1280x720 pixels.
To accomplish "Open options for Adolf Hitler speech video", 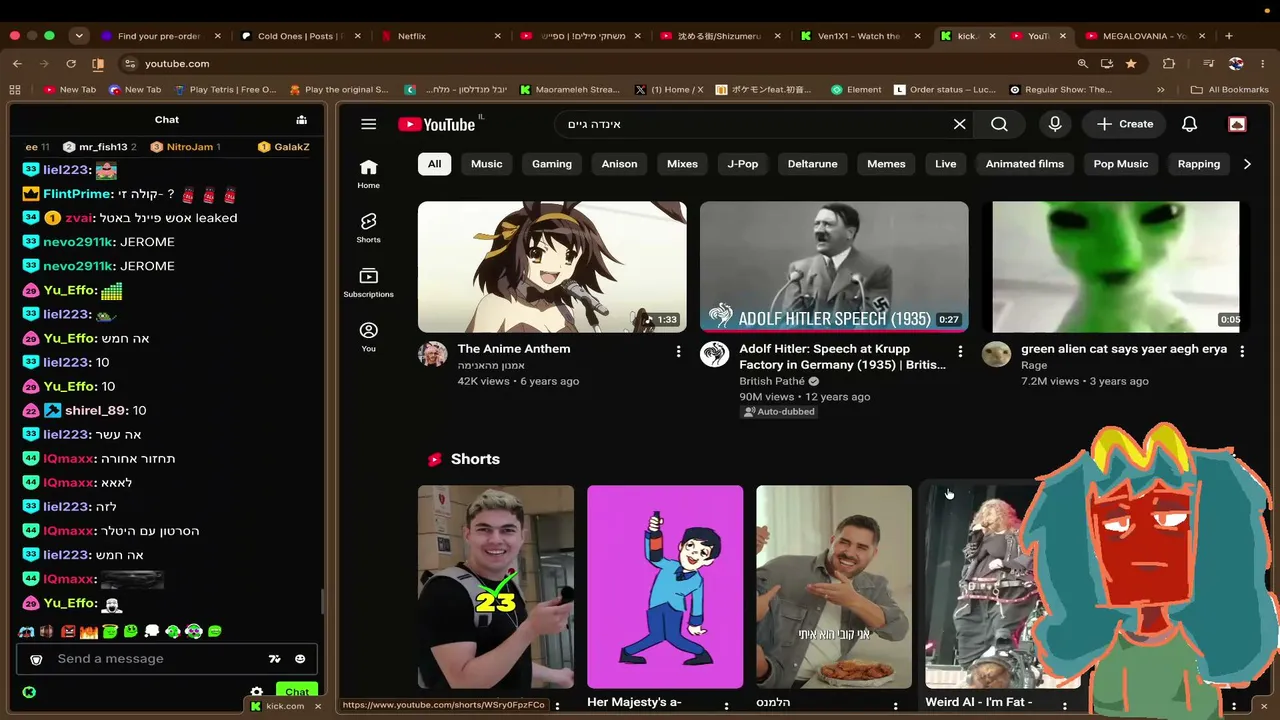I will tap(960, 351).
